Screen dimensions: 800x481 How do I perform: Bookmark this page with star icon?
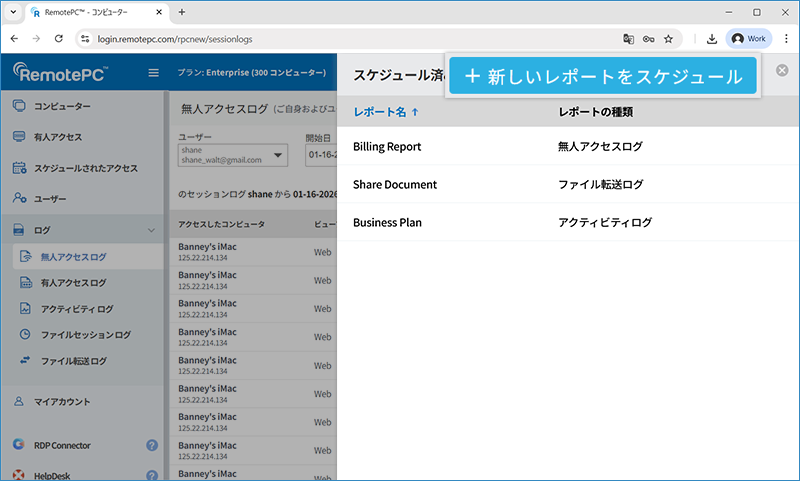tap(668, 39)
